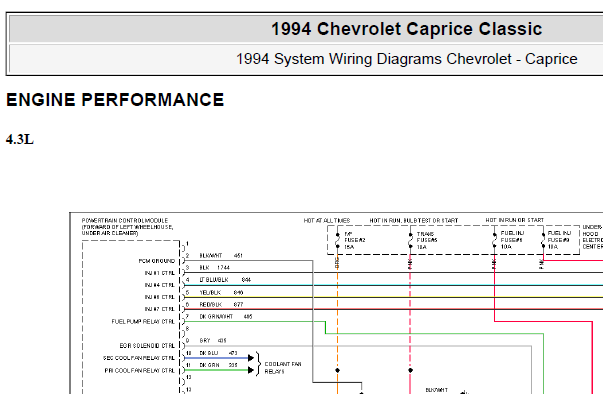Click the first 'FUEL INJ FUSE' 10A label
Image resolution: width=603 pixels, height=394 pixels.
click(512, 240)
